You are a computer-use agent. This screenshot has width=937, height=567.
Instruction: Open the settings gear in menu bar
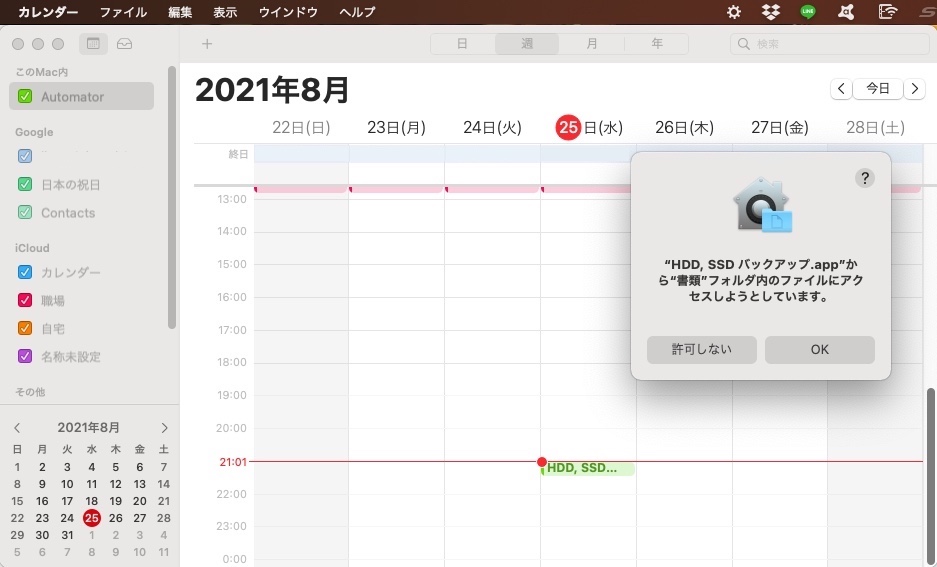pyautogui.click(x=734, y=12)
